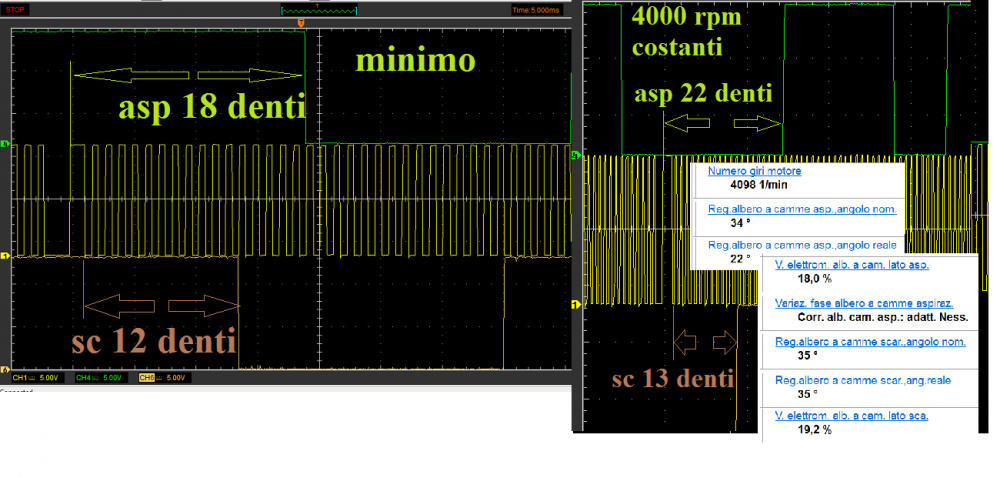This screenshot has height=478, width=1000.
Task: Select the highlighted CH6 5.00V channel label
Action: [165, 378]
